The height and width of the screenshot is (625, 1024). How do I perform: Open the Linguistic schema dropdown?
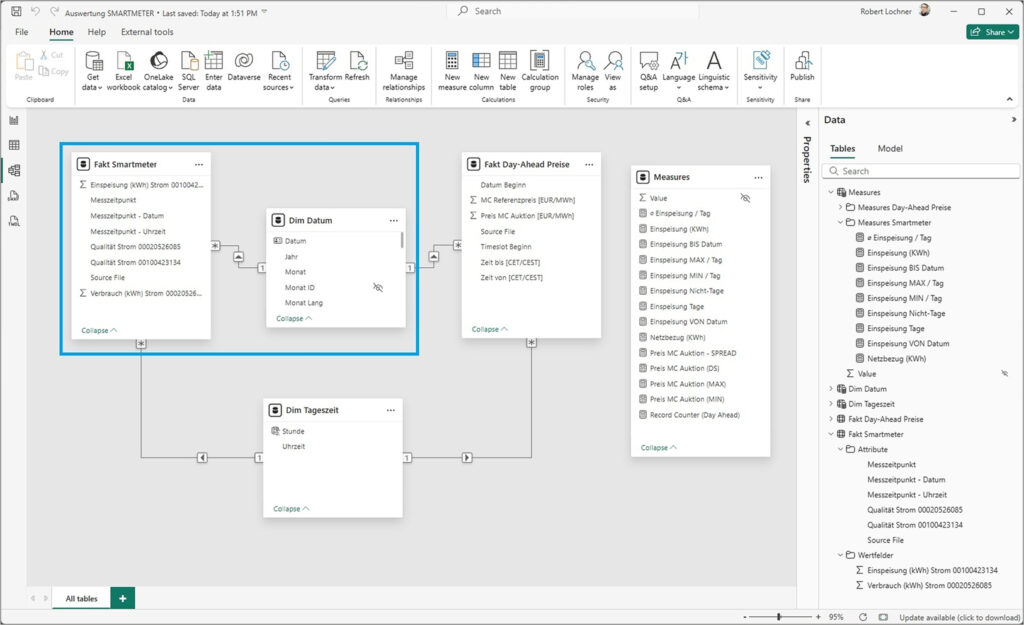pyautogui.click(x=714, y=71)
